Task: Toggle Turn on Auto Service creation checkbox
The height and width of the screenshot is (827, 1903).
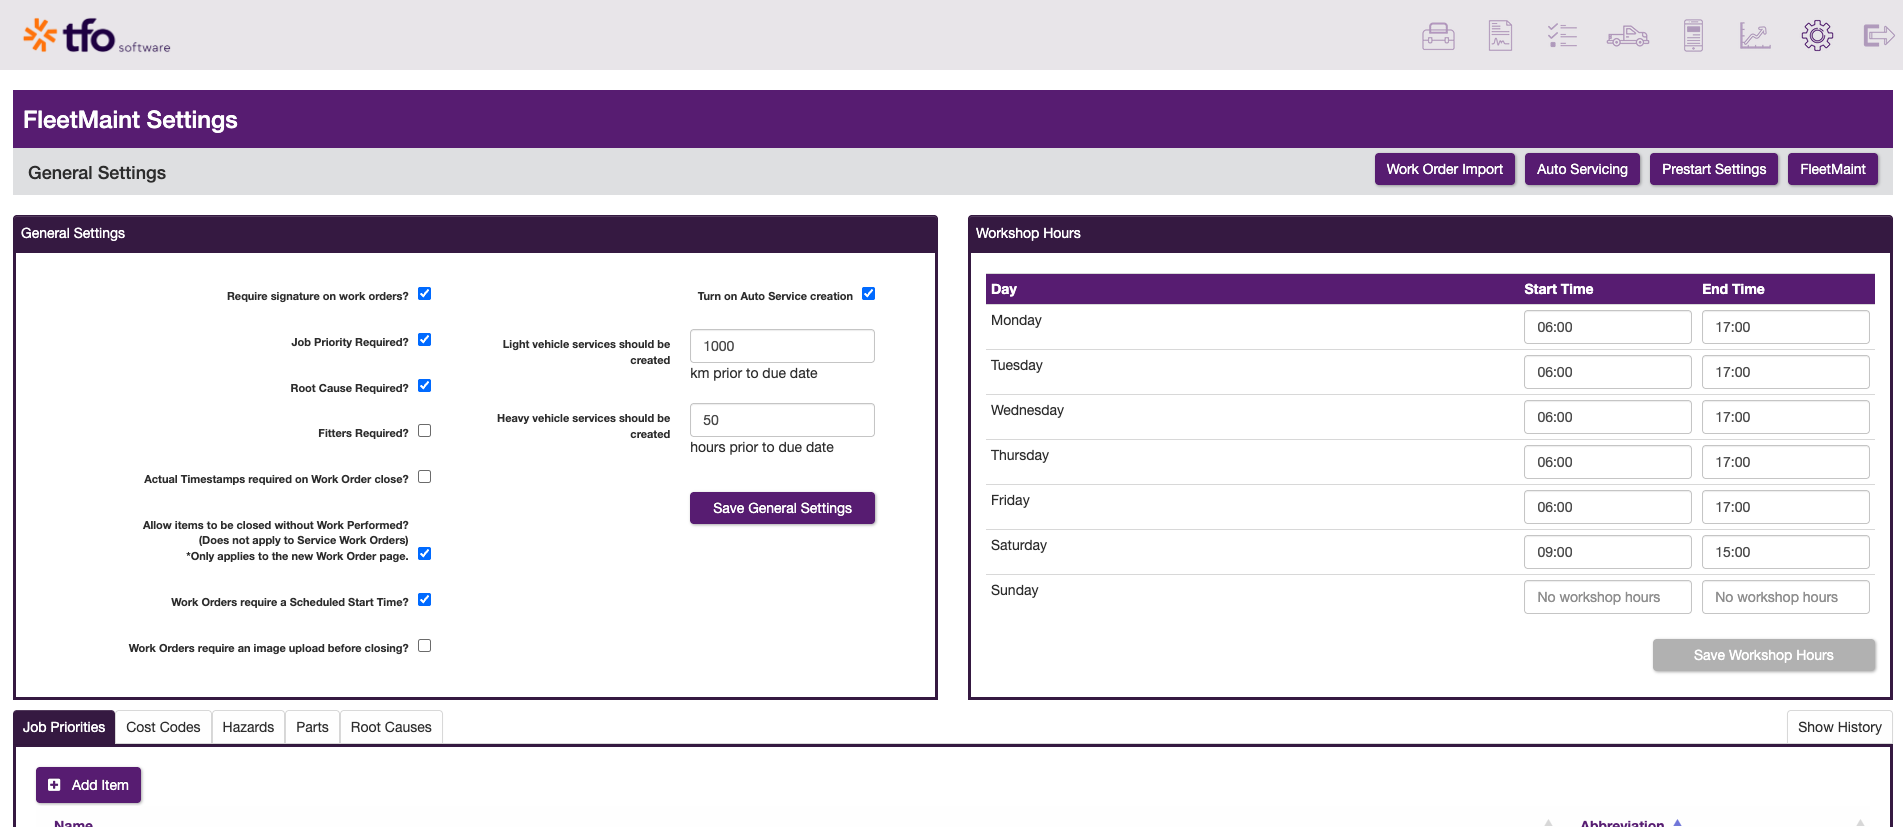Action: [869, 294]
